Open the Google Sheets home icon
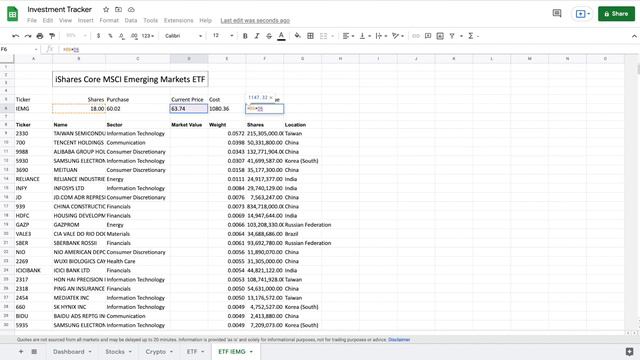Viewport: 640px width, 360px height. [x=13, y=14]
